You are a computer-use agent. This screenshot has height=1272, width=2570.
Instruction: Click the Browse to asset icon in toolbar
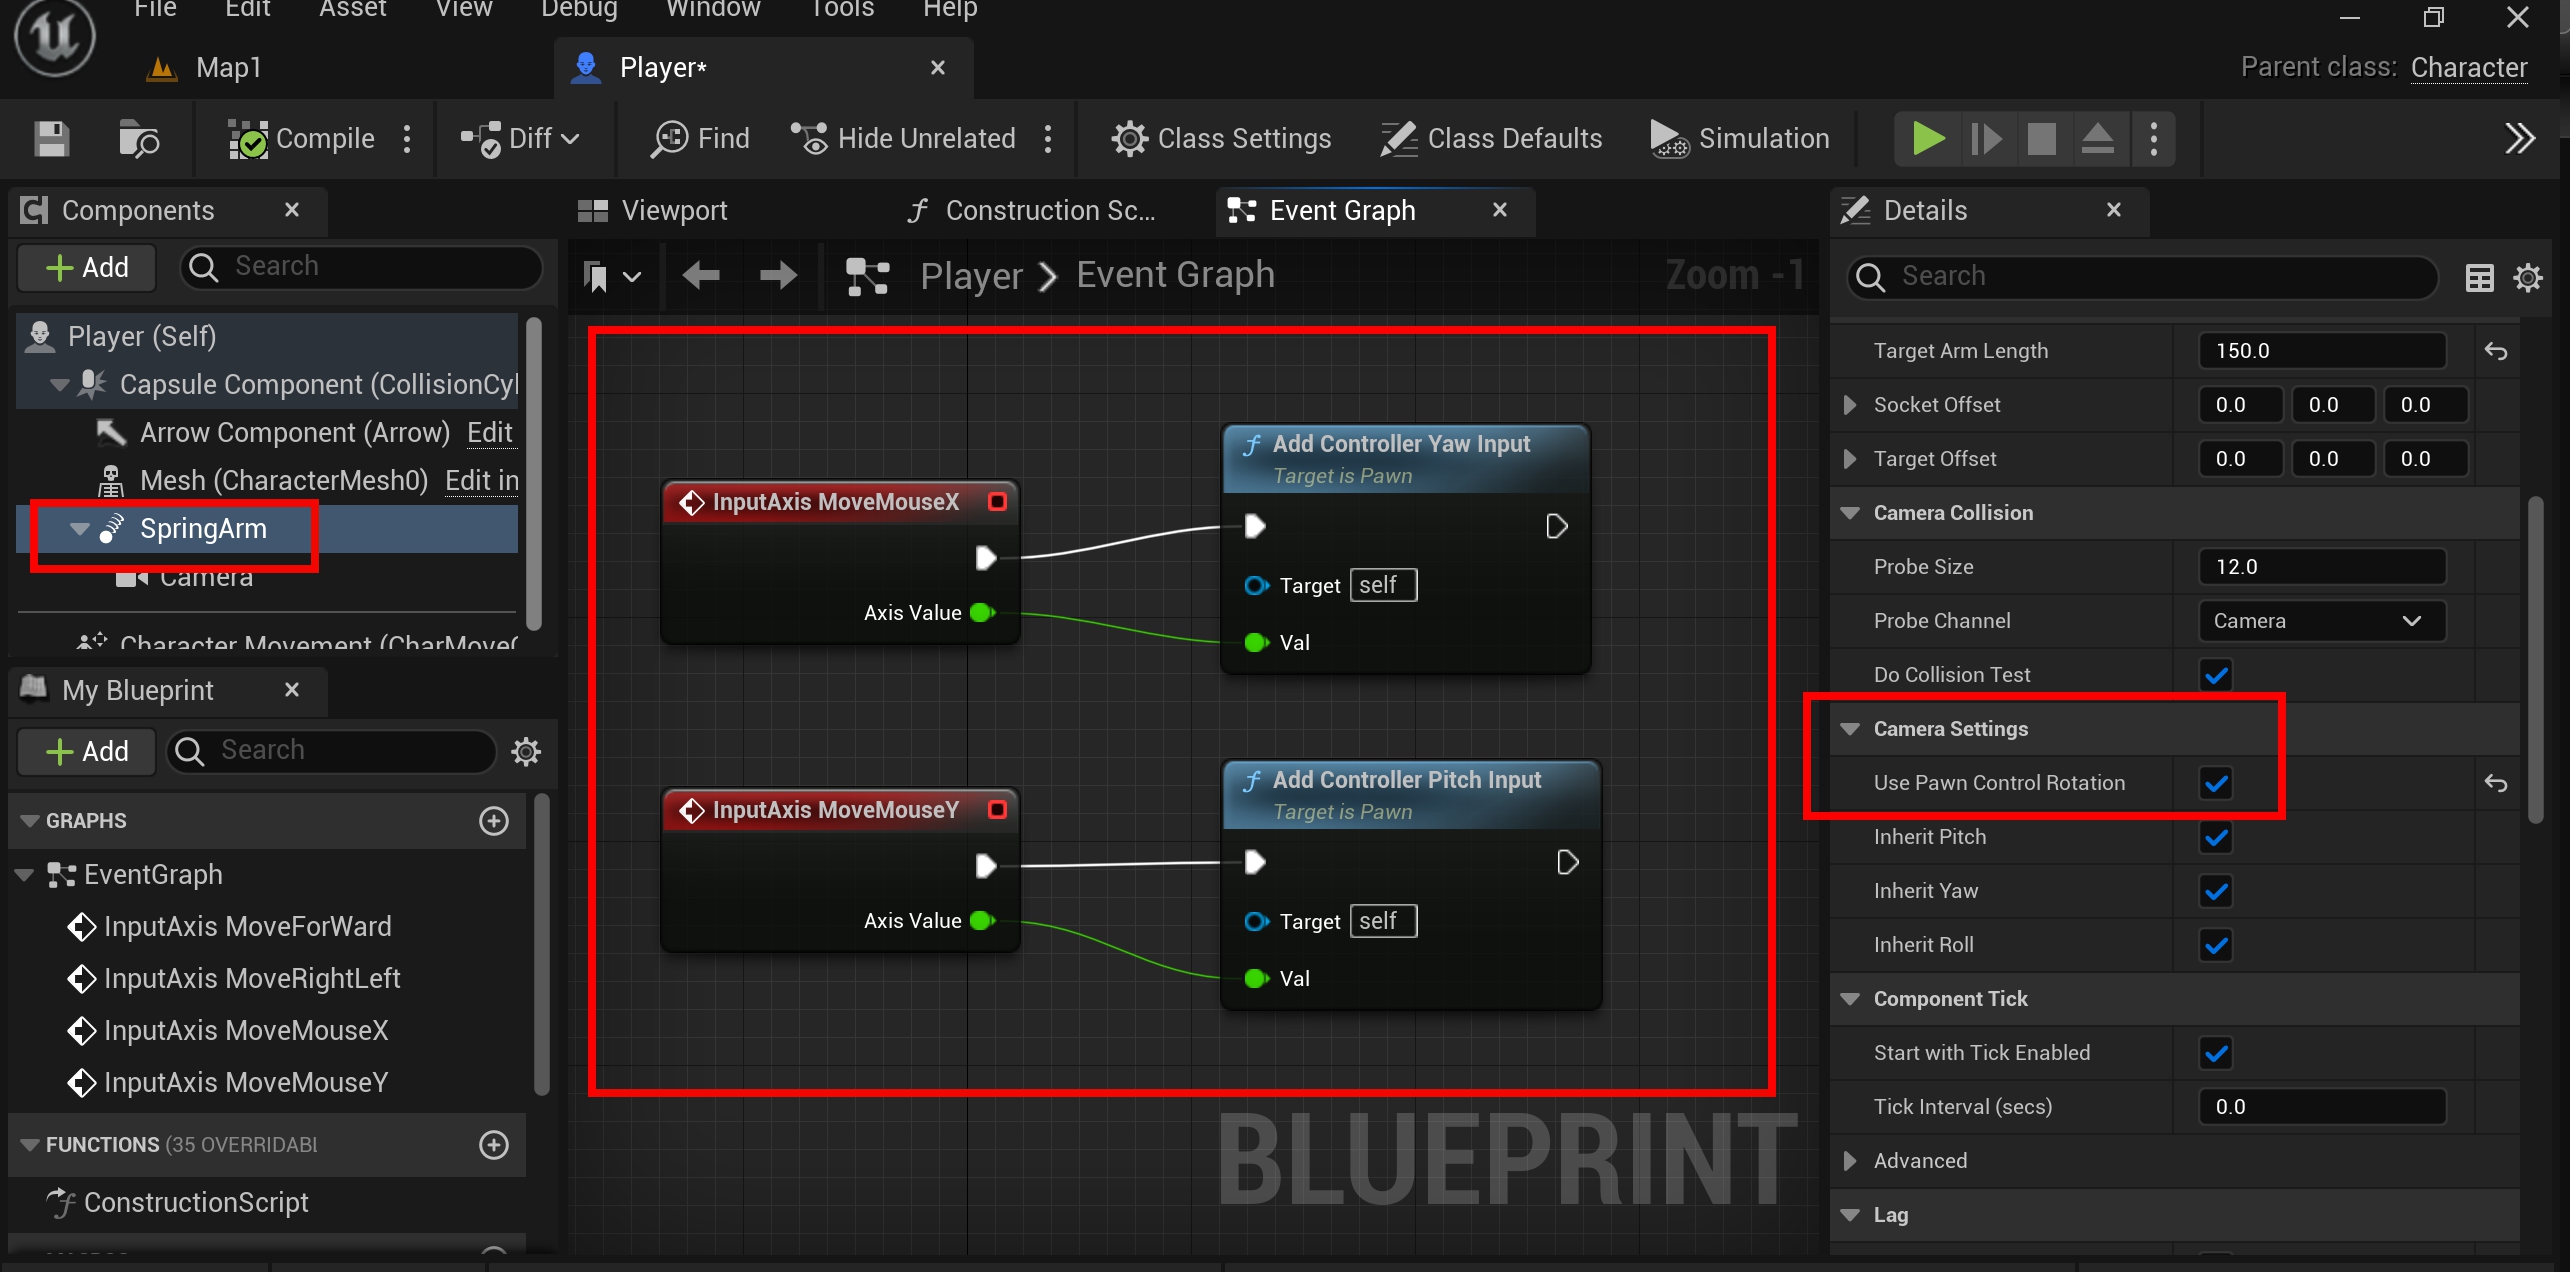(138, 139)
